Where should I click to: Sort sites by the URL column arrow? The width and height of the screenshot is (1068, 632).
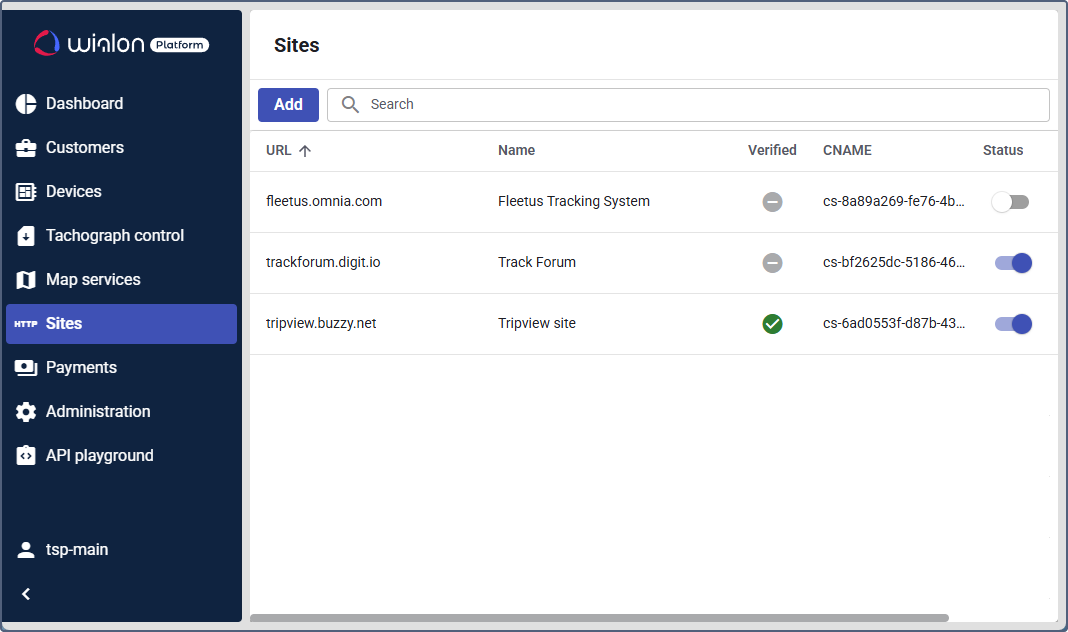305,151
